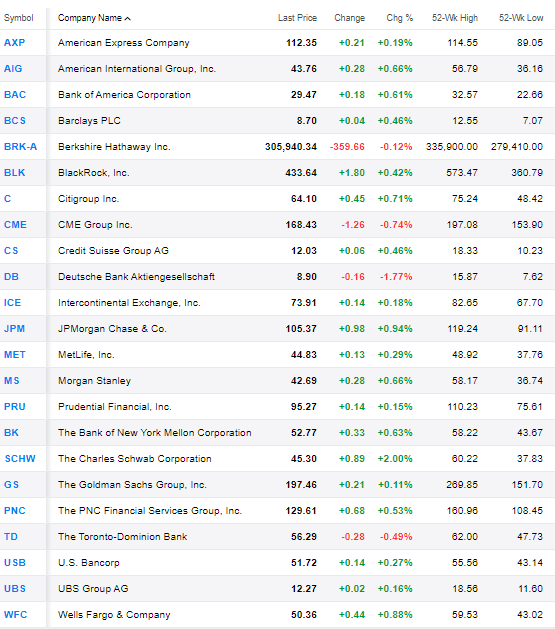The image size is (555, 629).
Task: Sort table by Company Name header
Action: (94, 18)
